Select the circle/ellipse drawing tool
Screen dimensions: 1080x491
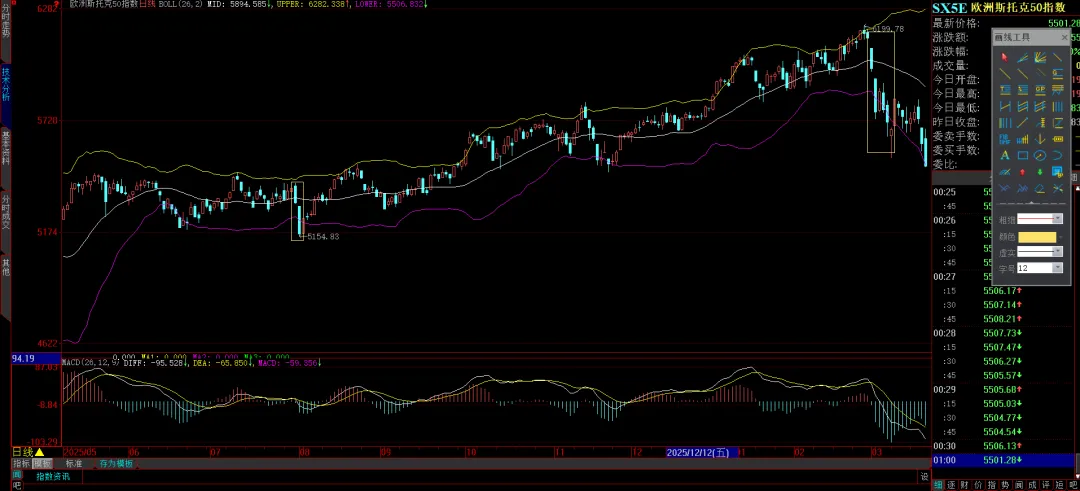pos(1039,154)
